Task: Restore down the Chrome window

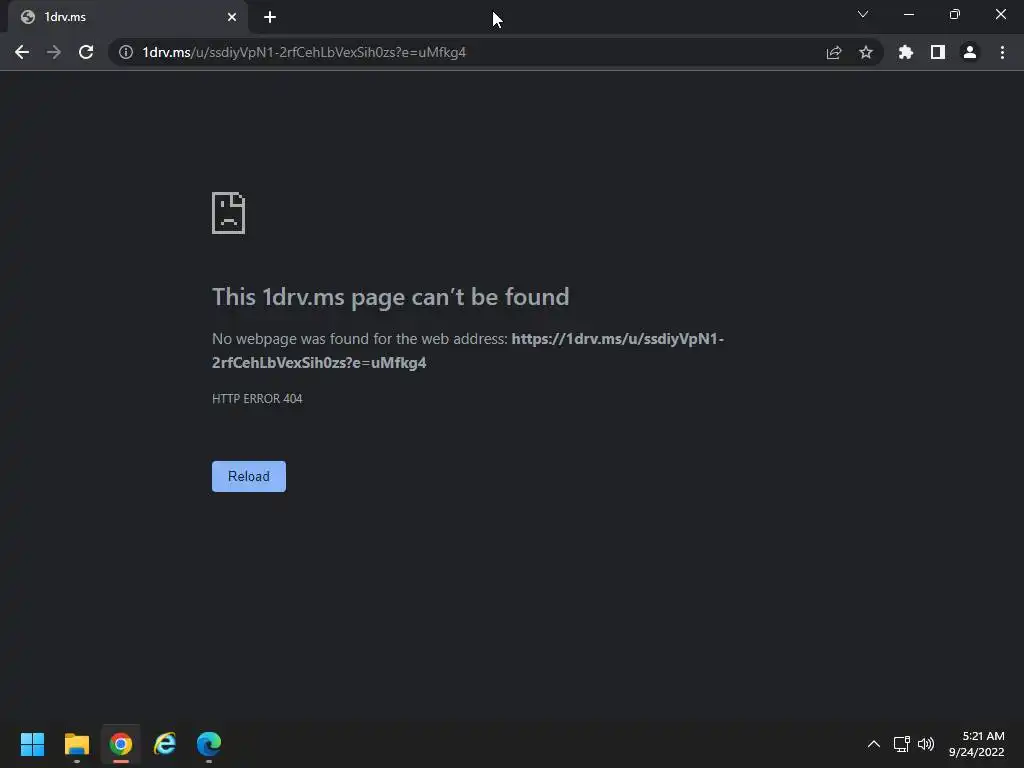Action: 955,14
